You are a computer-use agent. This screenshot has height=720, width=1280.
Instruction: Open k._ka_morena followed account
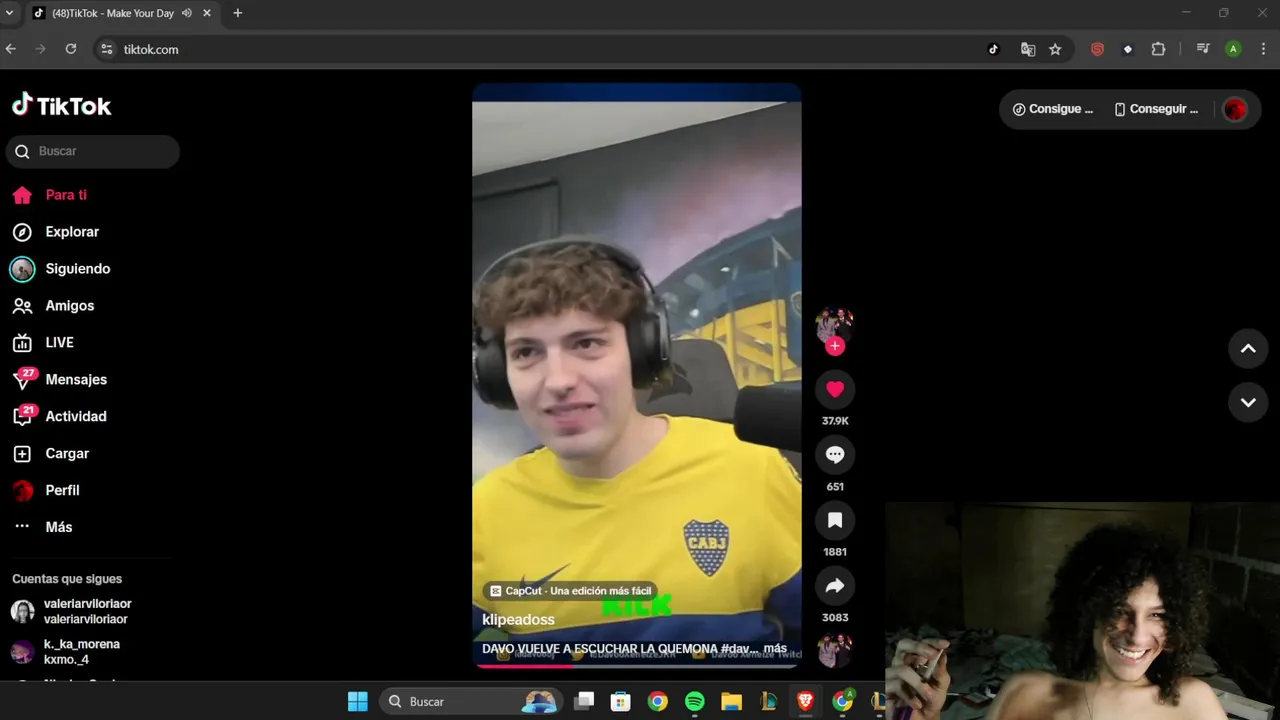coord(82,652)
